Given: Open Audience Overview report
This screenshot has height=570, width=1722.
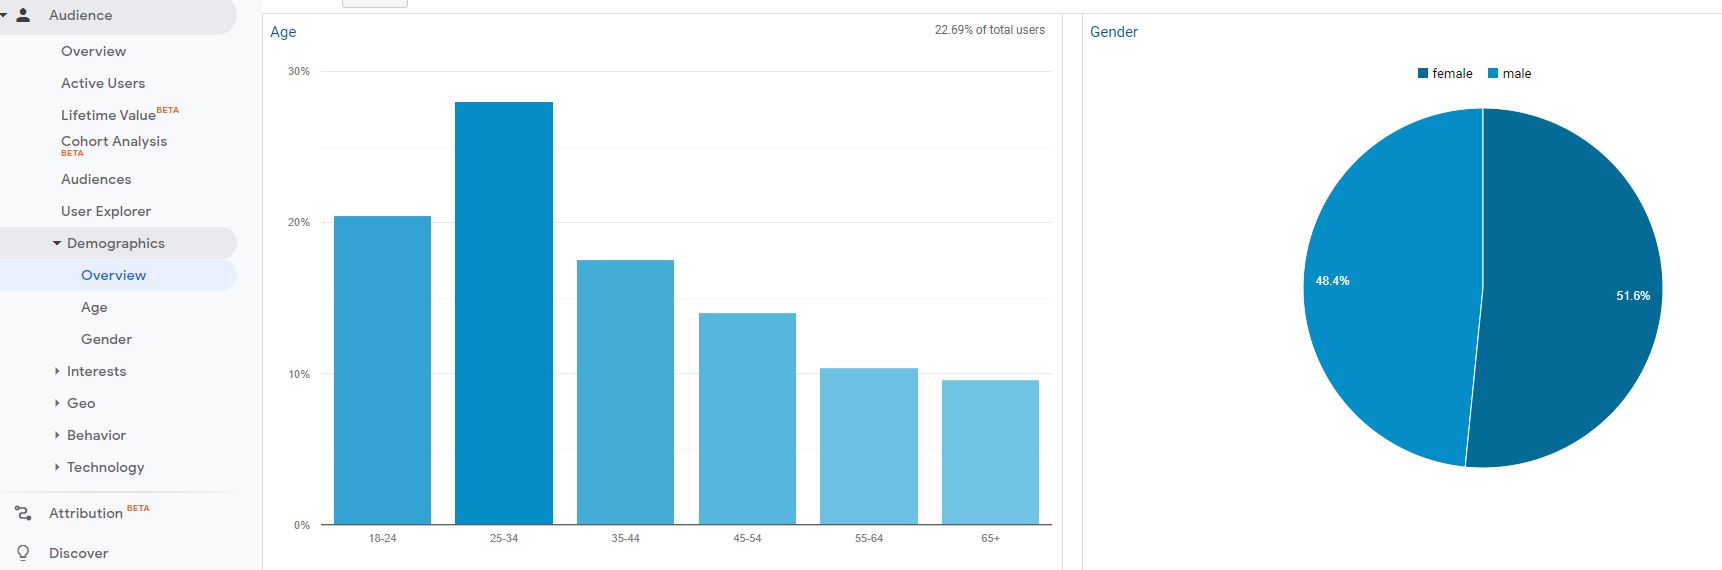Looking at the screenshot, I should (x=93, y=51).
